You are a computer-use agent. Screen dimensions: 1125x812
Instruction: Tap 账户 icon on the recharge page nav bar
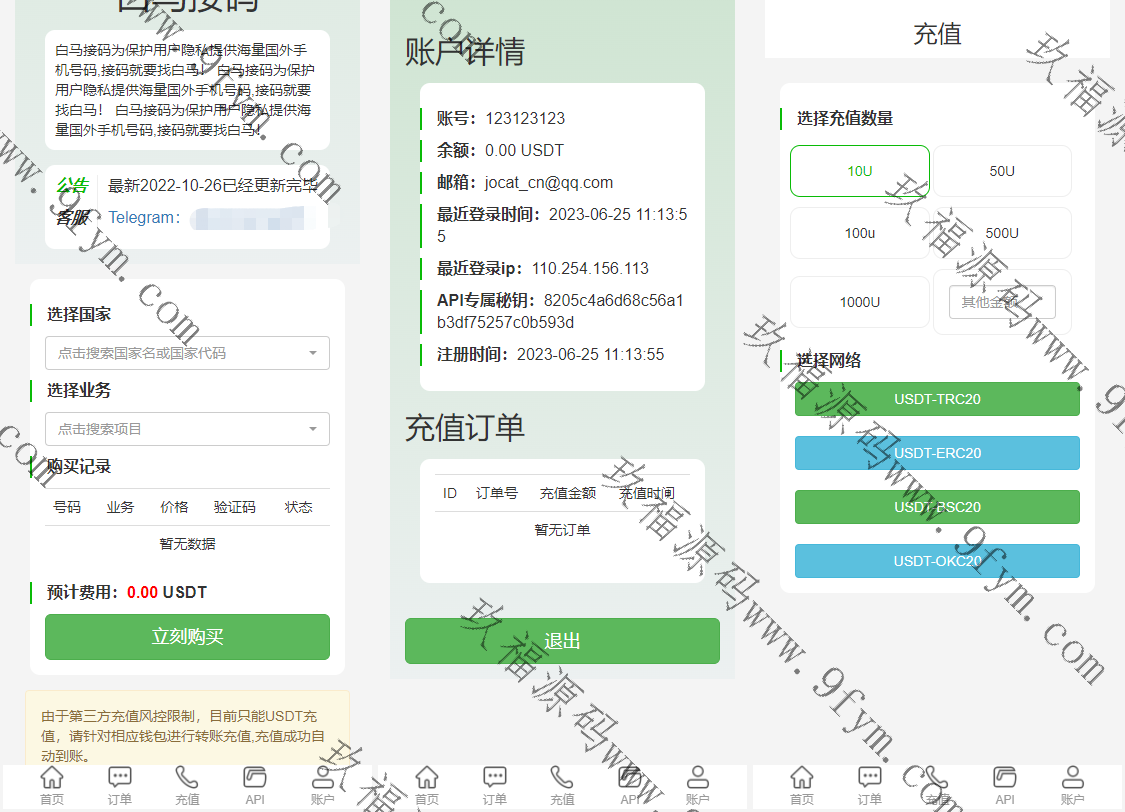pos(1072,778)
